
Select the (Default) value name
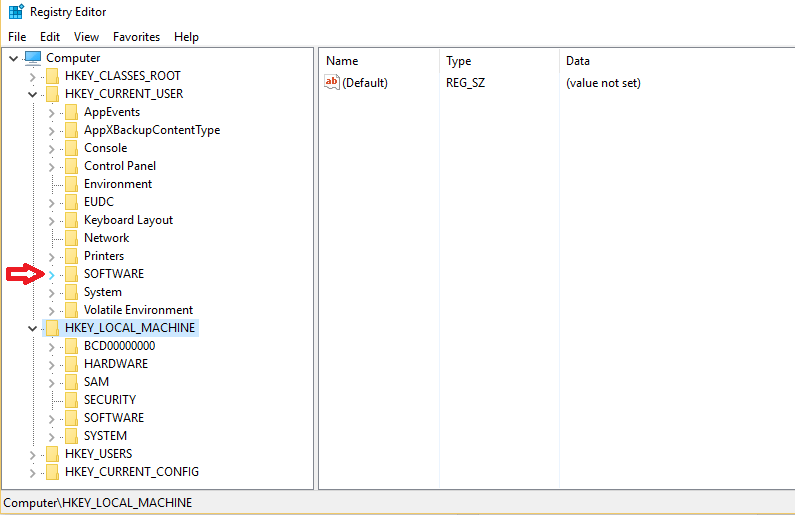point(365,83)
